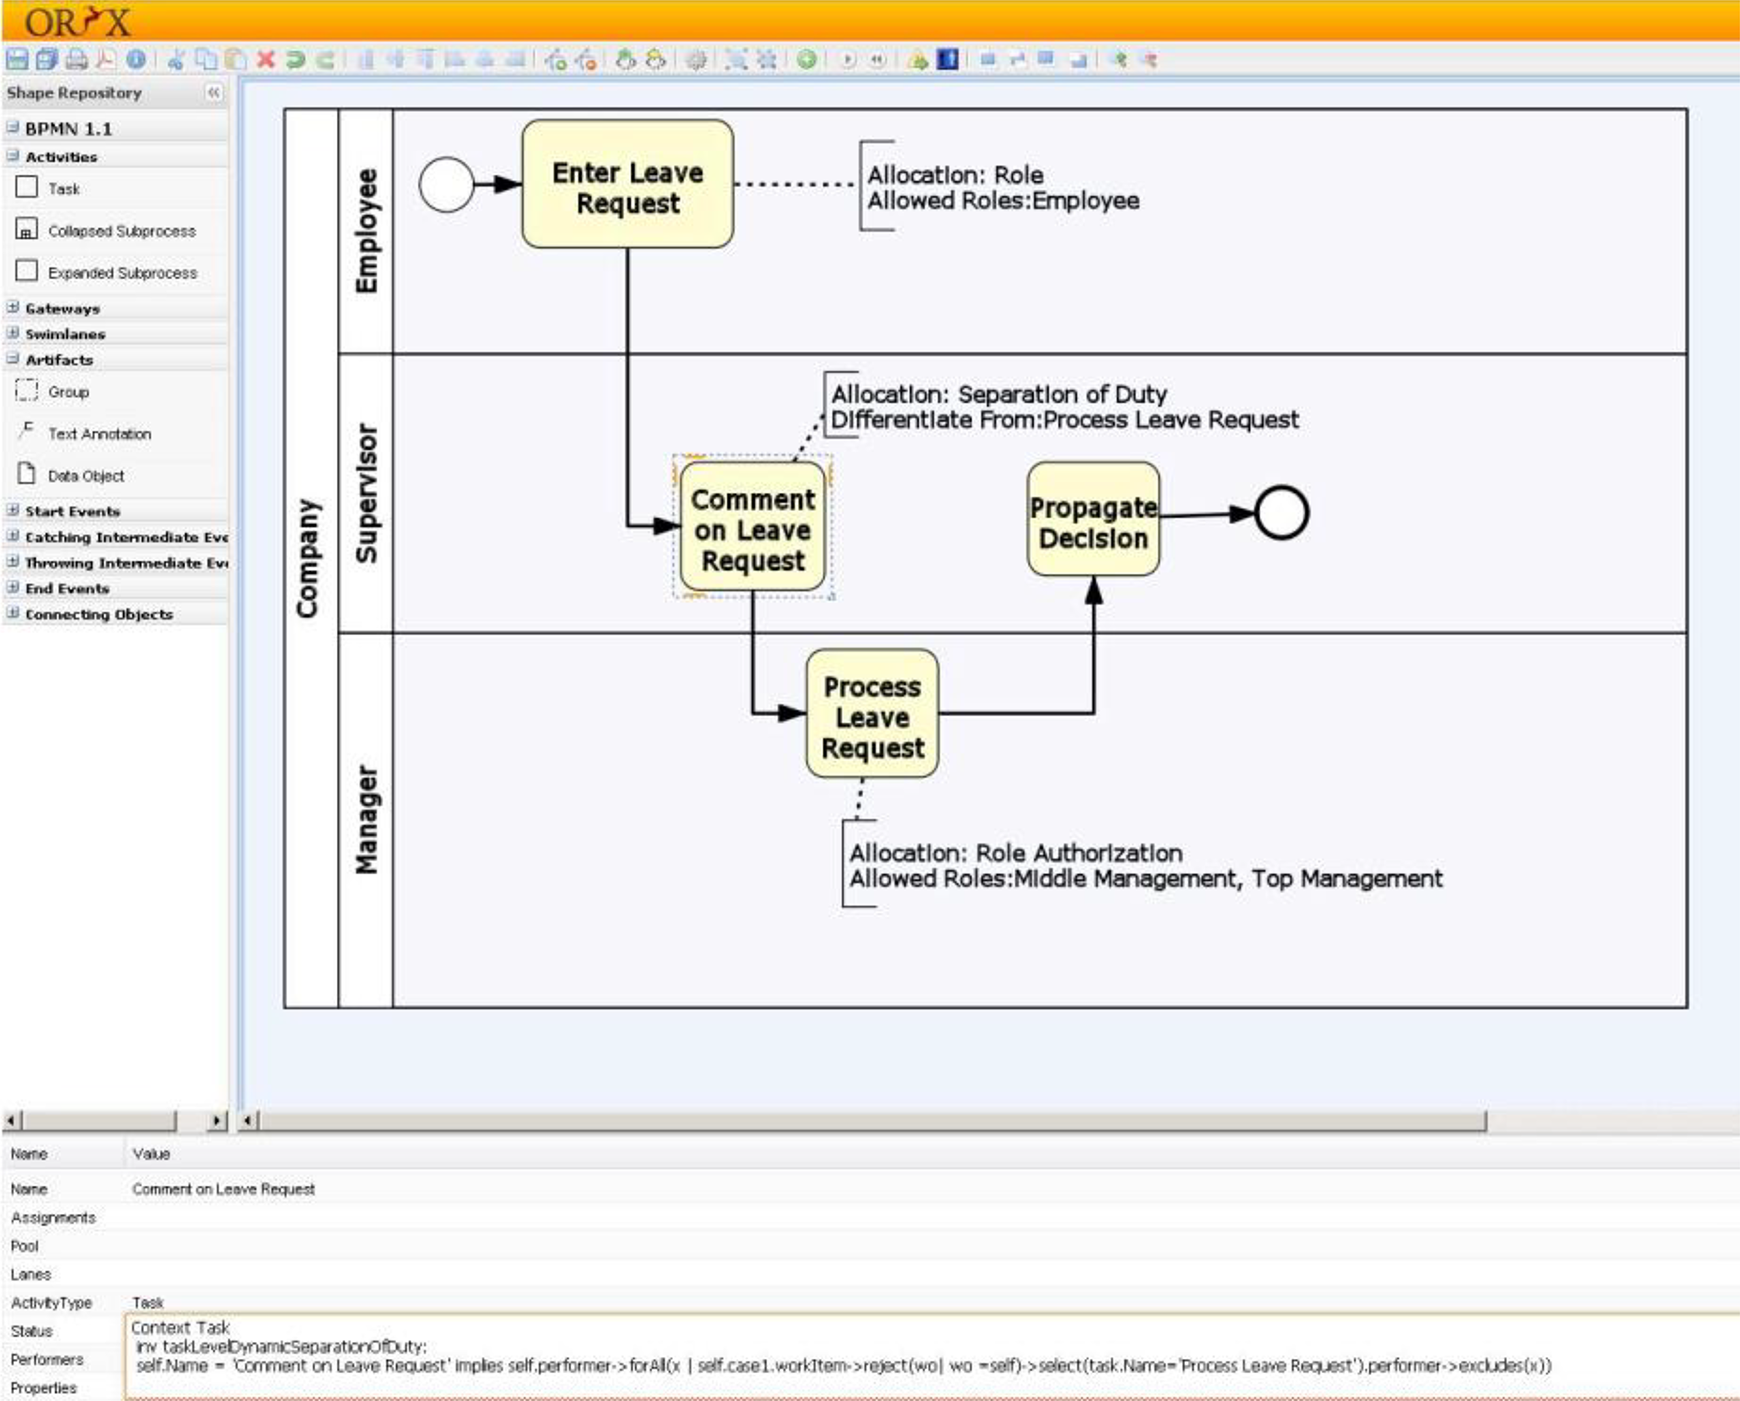Click the ActivityType property row
The width and height of the screenshot is (1740, 1401).
[870, 1302]
